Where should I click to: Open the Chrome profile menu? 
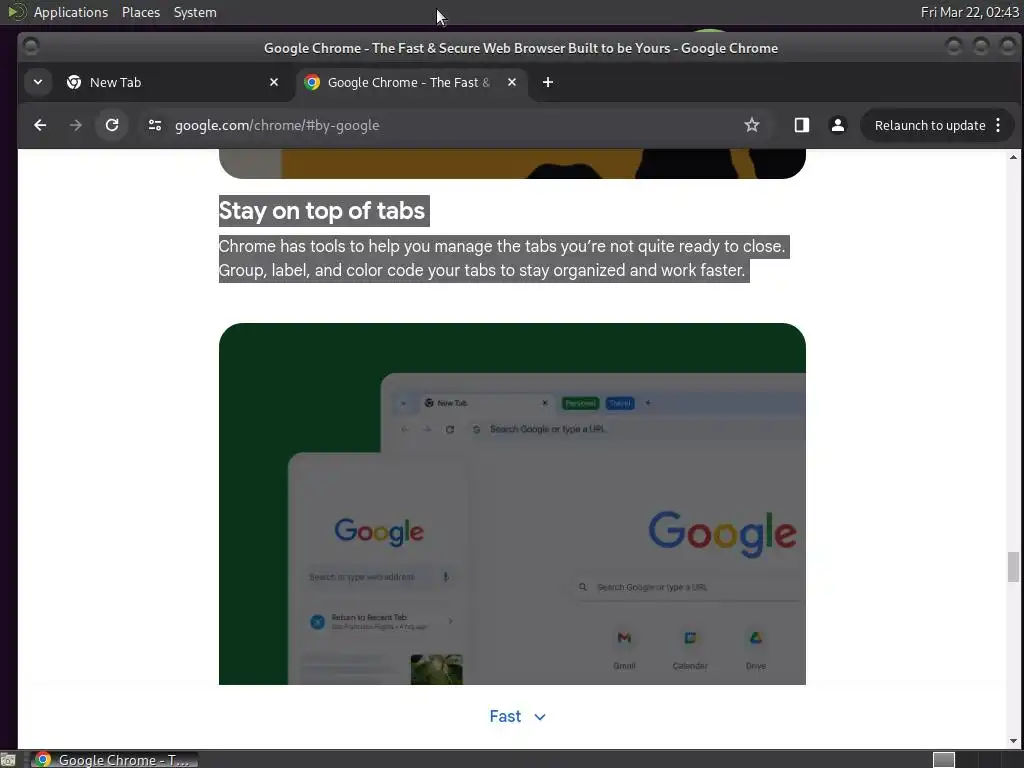coord(837,125)
